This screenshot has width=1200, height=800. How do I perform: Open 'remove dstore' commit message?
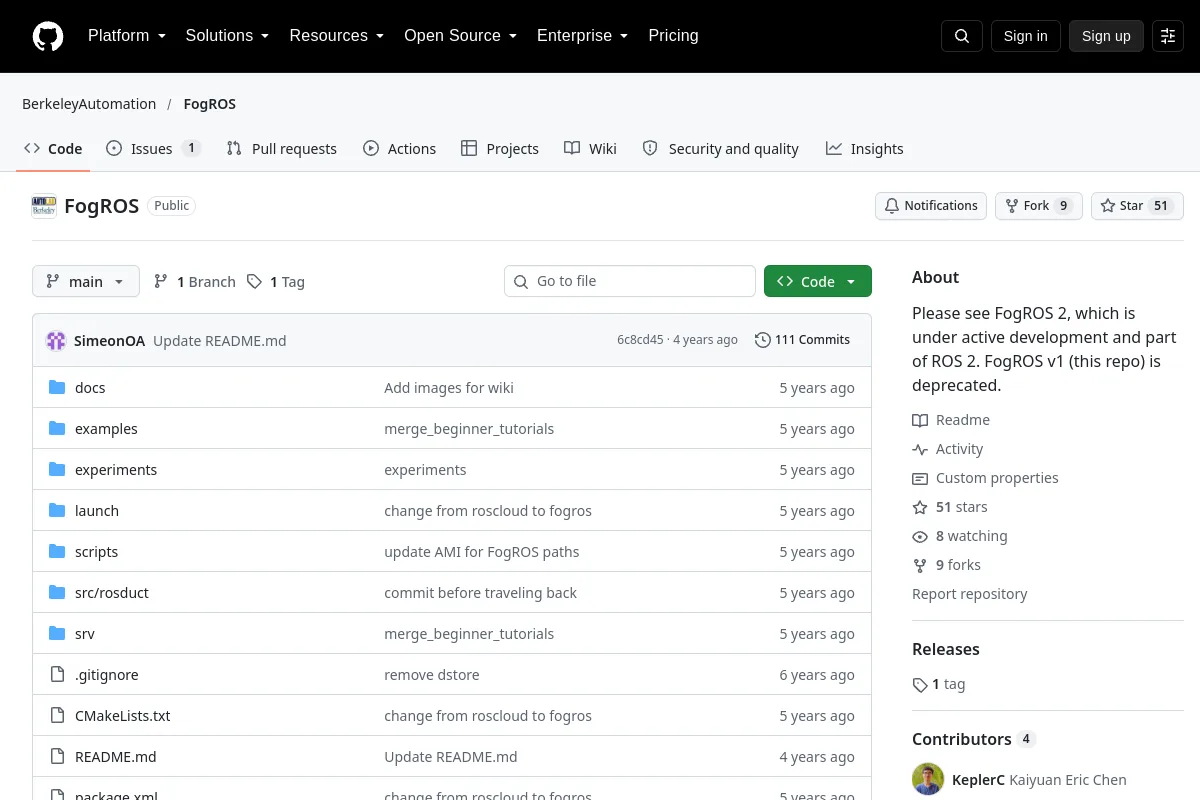tap(432, 675)
